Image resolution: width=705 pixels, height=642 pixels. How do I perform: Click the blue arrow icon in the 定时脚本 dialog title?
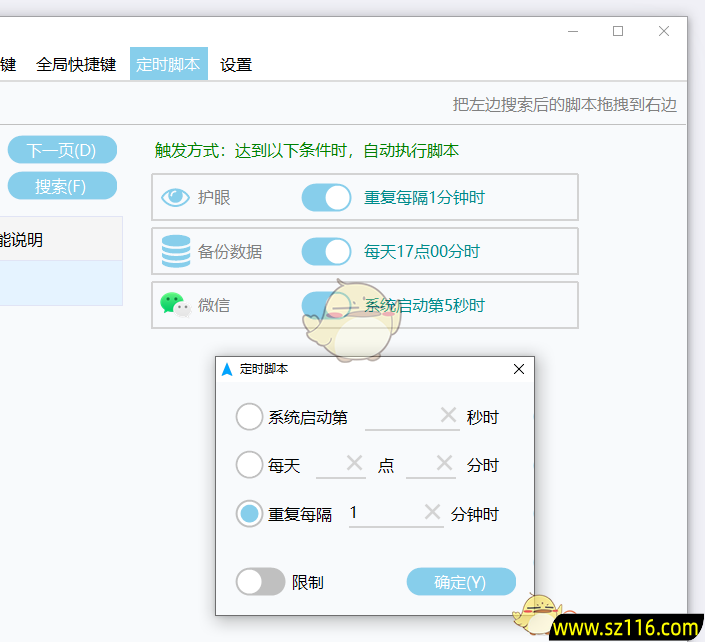pyautogui.click(x=227, y=369)
